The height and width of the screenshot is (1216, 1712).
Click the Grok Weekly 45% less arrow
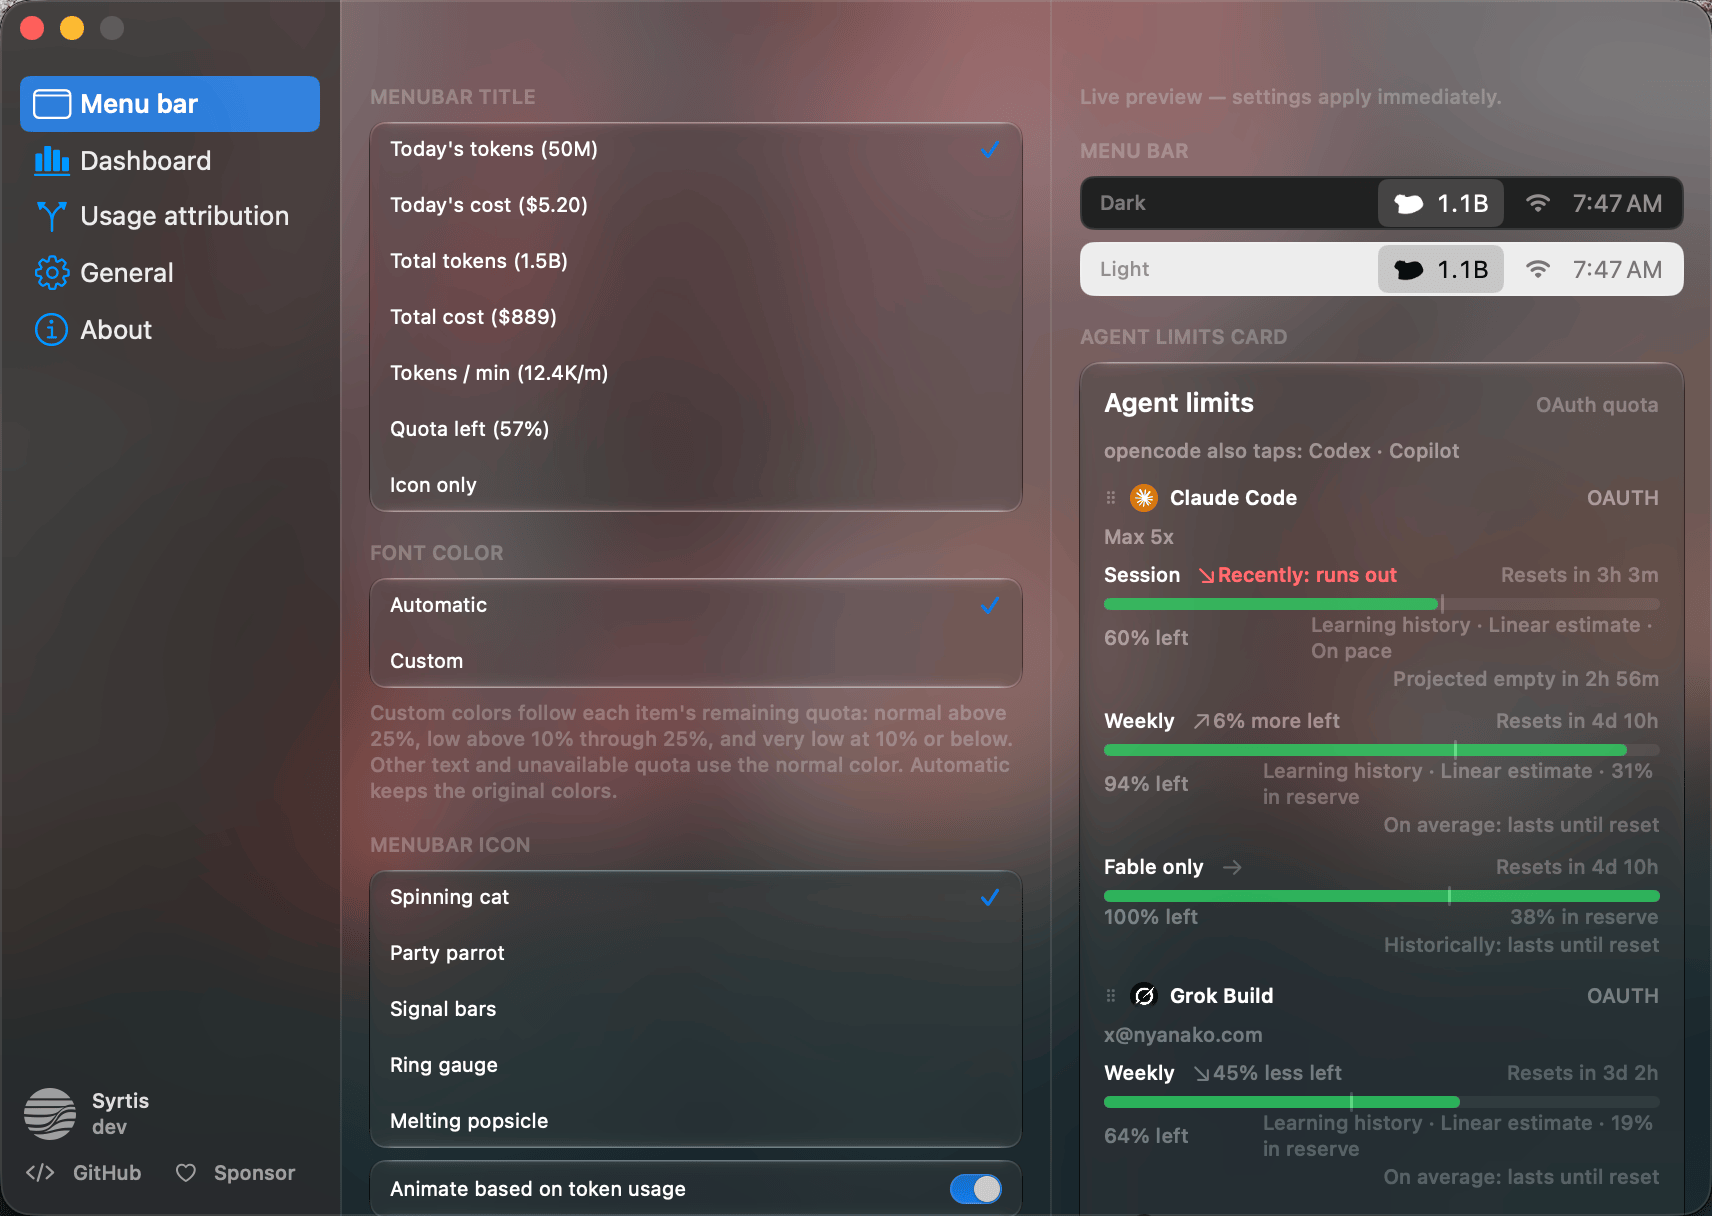1202,1074
